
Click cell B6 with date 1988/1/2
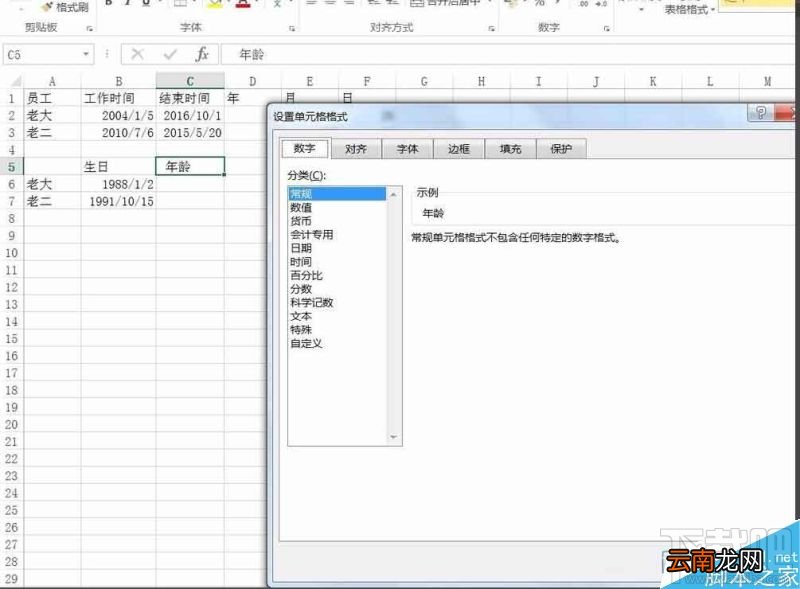(x=118, y=184)
